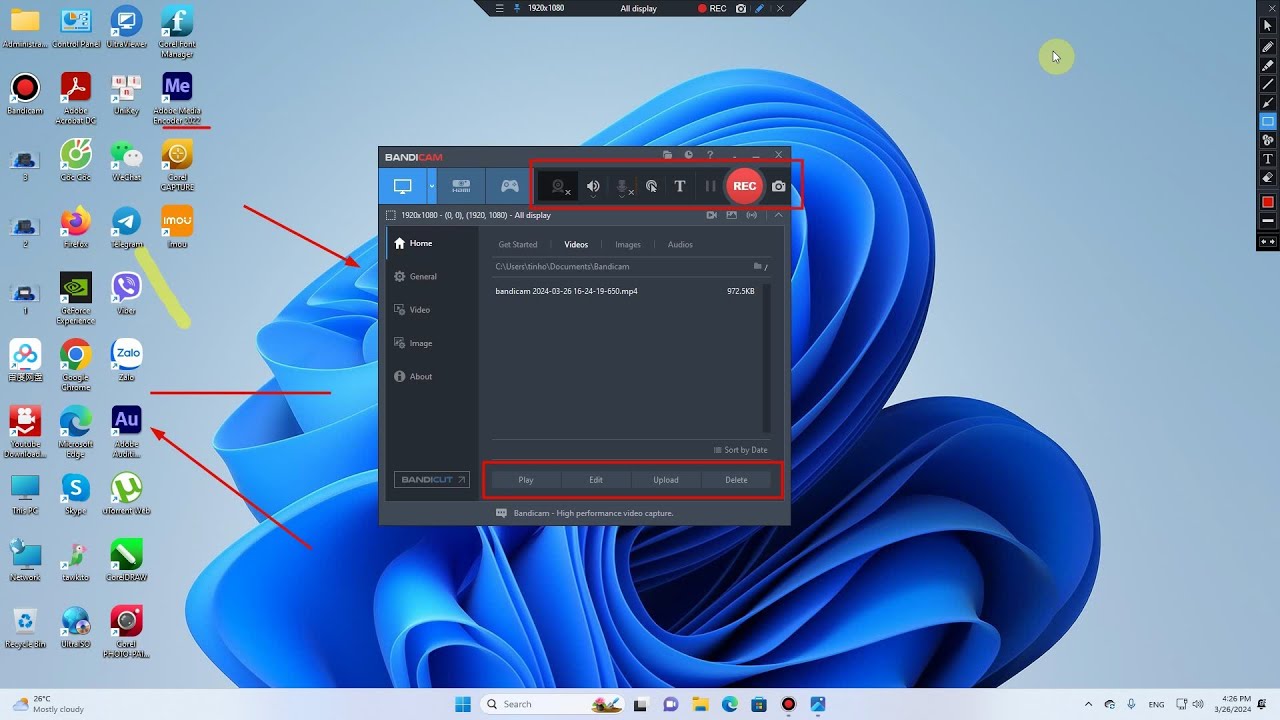1280x720 pixels.
Task: Select the rectangle drawing tool
Action: coord(1268,122)
